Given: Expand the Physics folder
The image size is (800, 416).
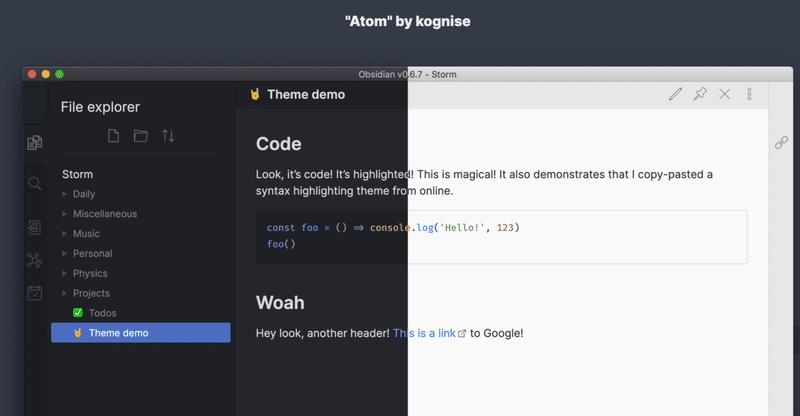Looking at the screenshot, I should [x=64, y=273].
